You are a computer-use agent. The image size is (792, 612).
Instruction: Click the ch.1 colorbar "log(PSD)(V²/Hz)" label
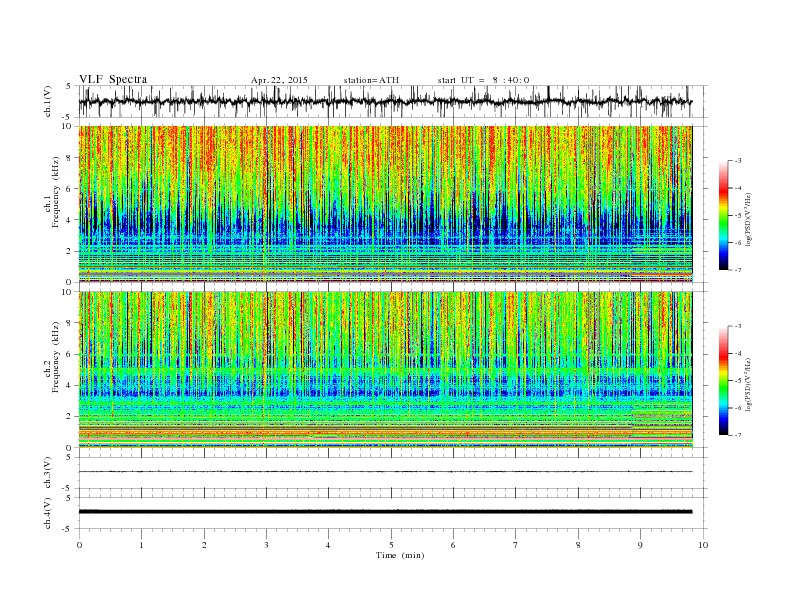[748, 218]
